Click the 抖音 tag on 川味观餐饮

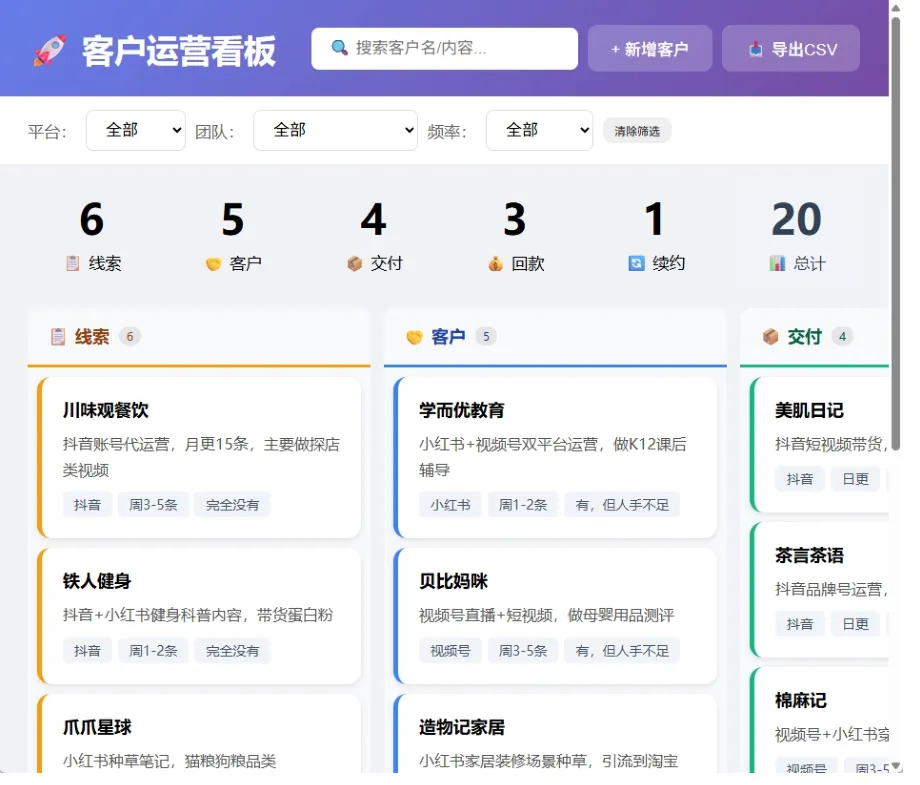87,505
